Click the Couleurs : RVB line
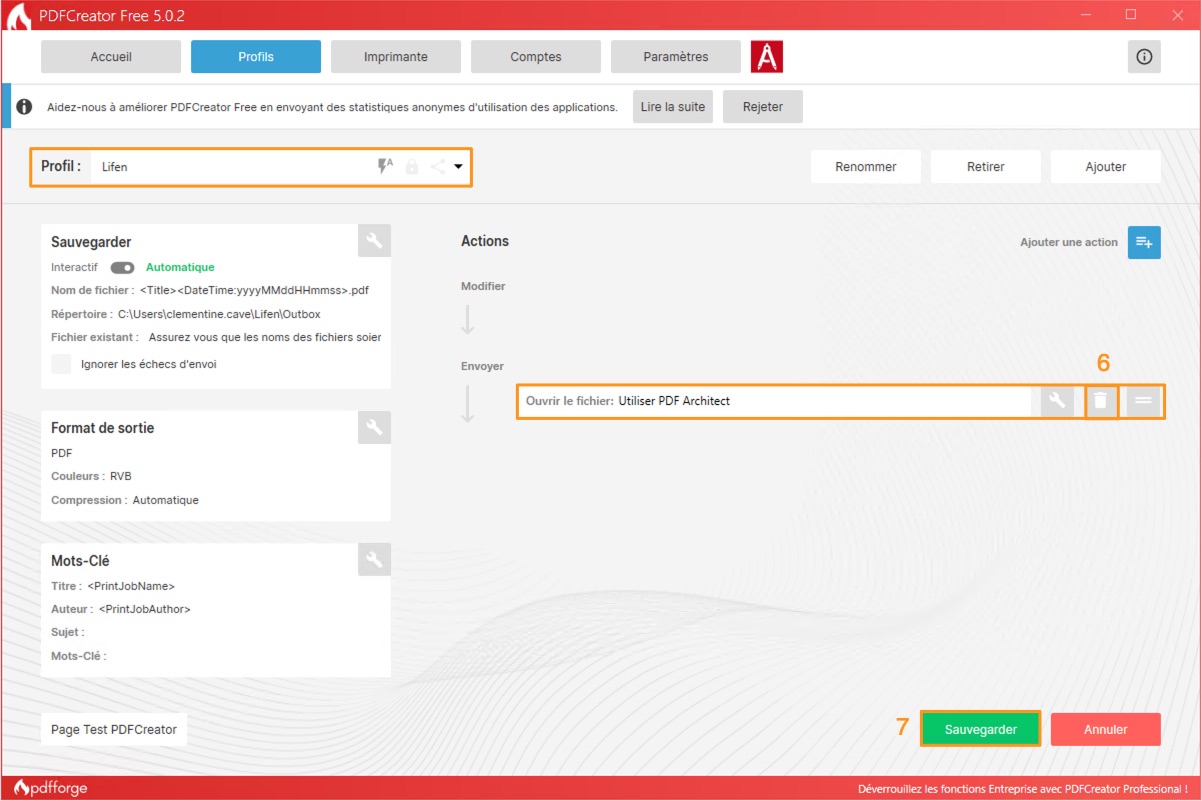1202x801 pixels. [x=91, y=476]
